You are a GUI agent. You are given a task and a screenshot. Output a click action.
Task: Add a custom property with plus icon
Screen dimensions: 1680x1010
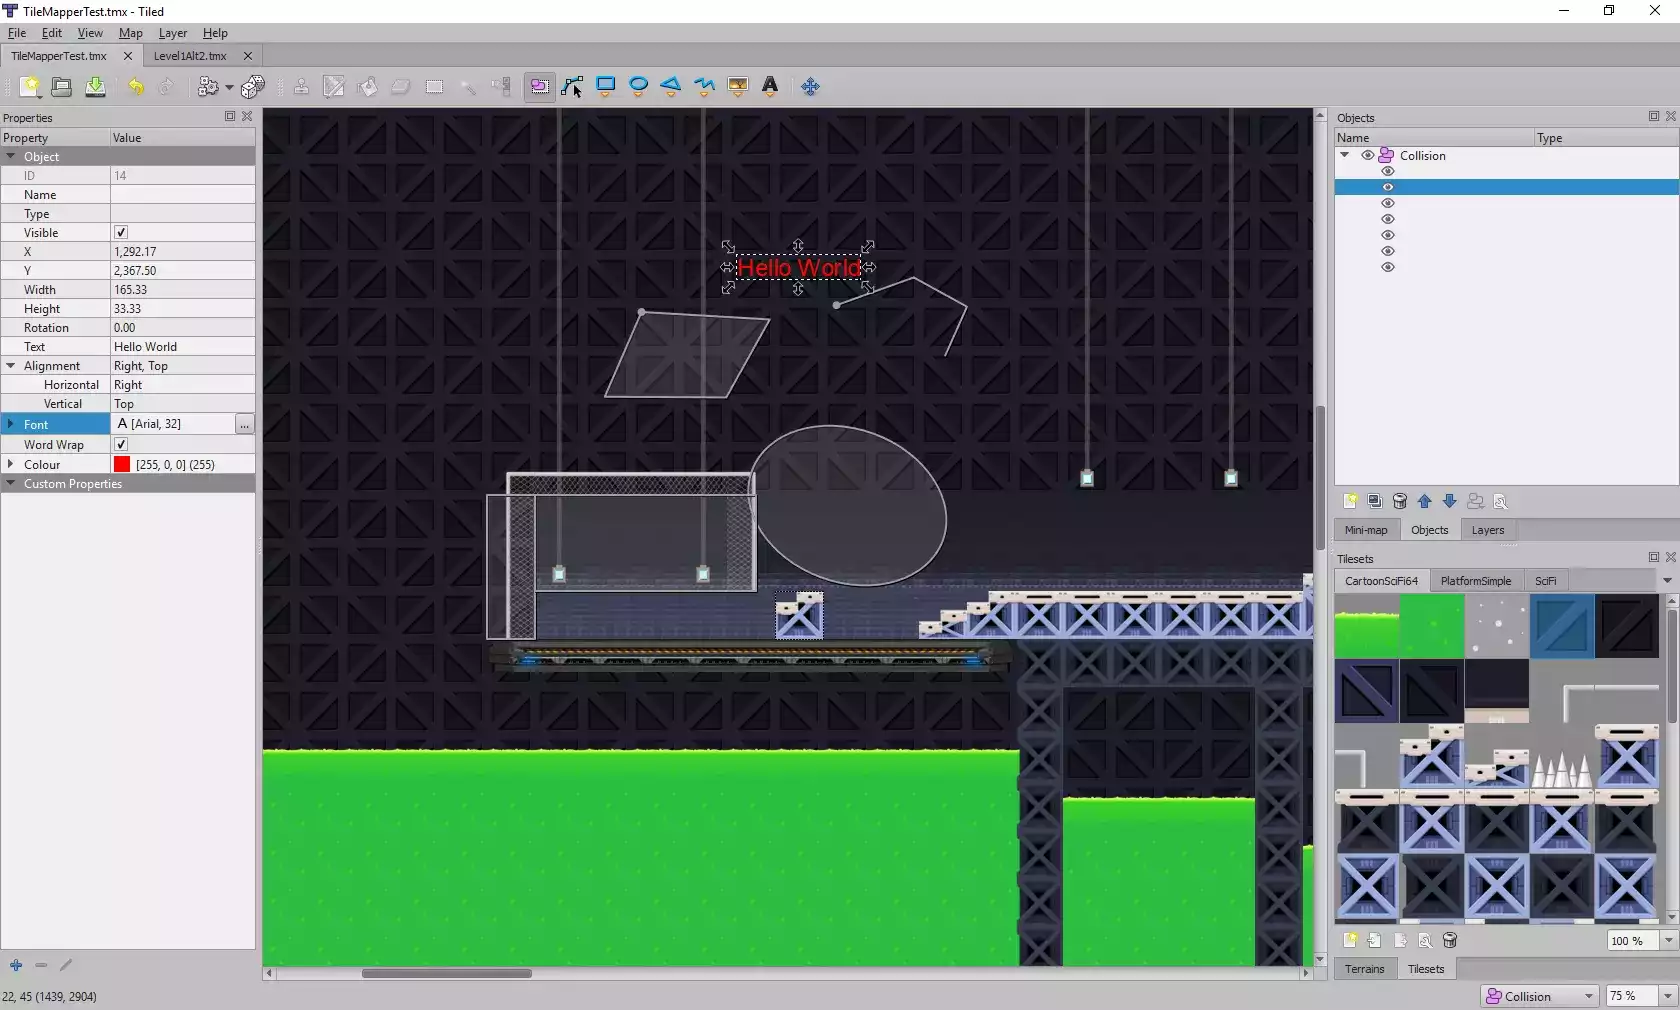click(x=16, y=965)
